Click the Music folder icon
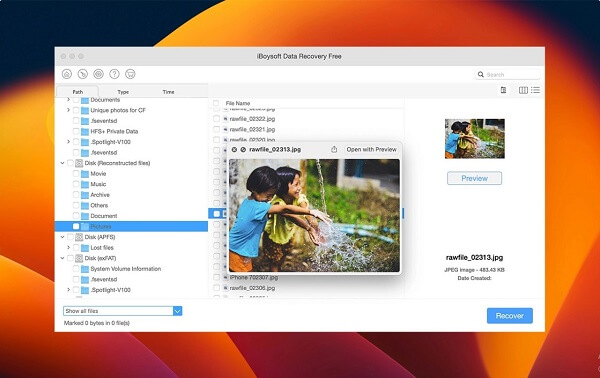This screenshot has width=600, height=378. pos(85,184)
